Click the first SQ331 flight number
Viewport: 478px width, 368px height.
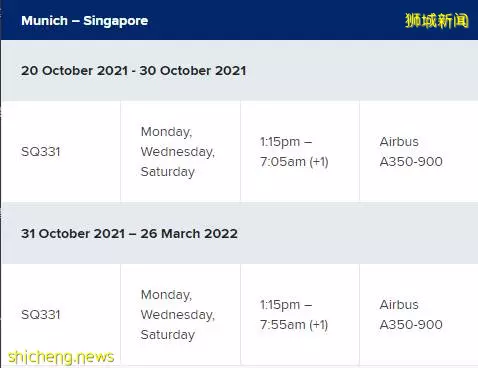41,152
